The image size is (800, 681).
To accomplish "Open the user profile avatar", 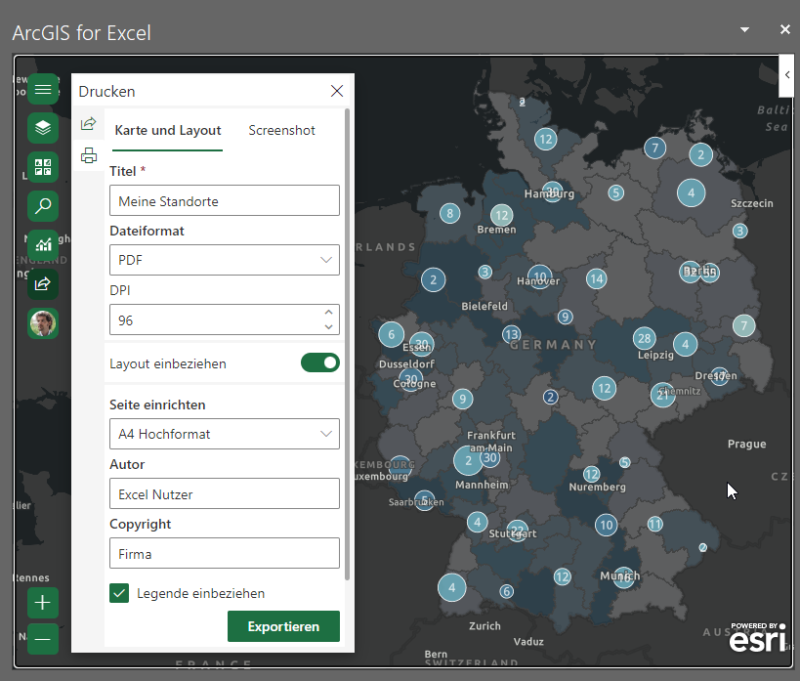I will point(43,323).
